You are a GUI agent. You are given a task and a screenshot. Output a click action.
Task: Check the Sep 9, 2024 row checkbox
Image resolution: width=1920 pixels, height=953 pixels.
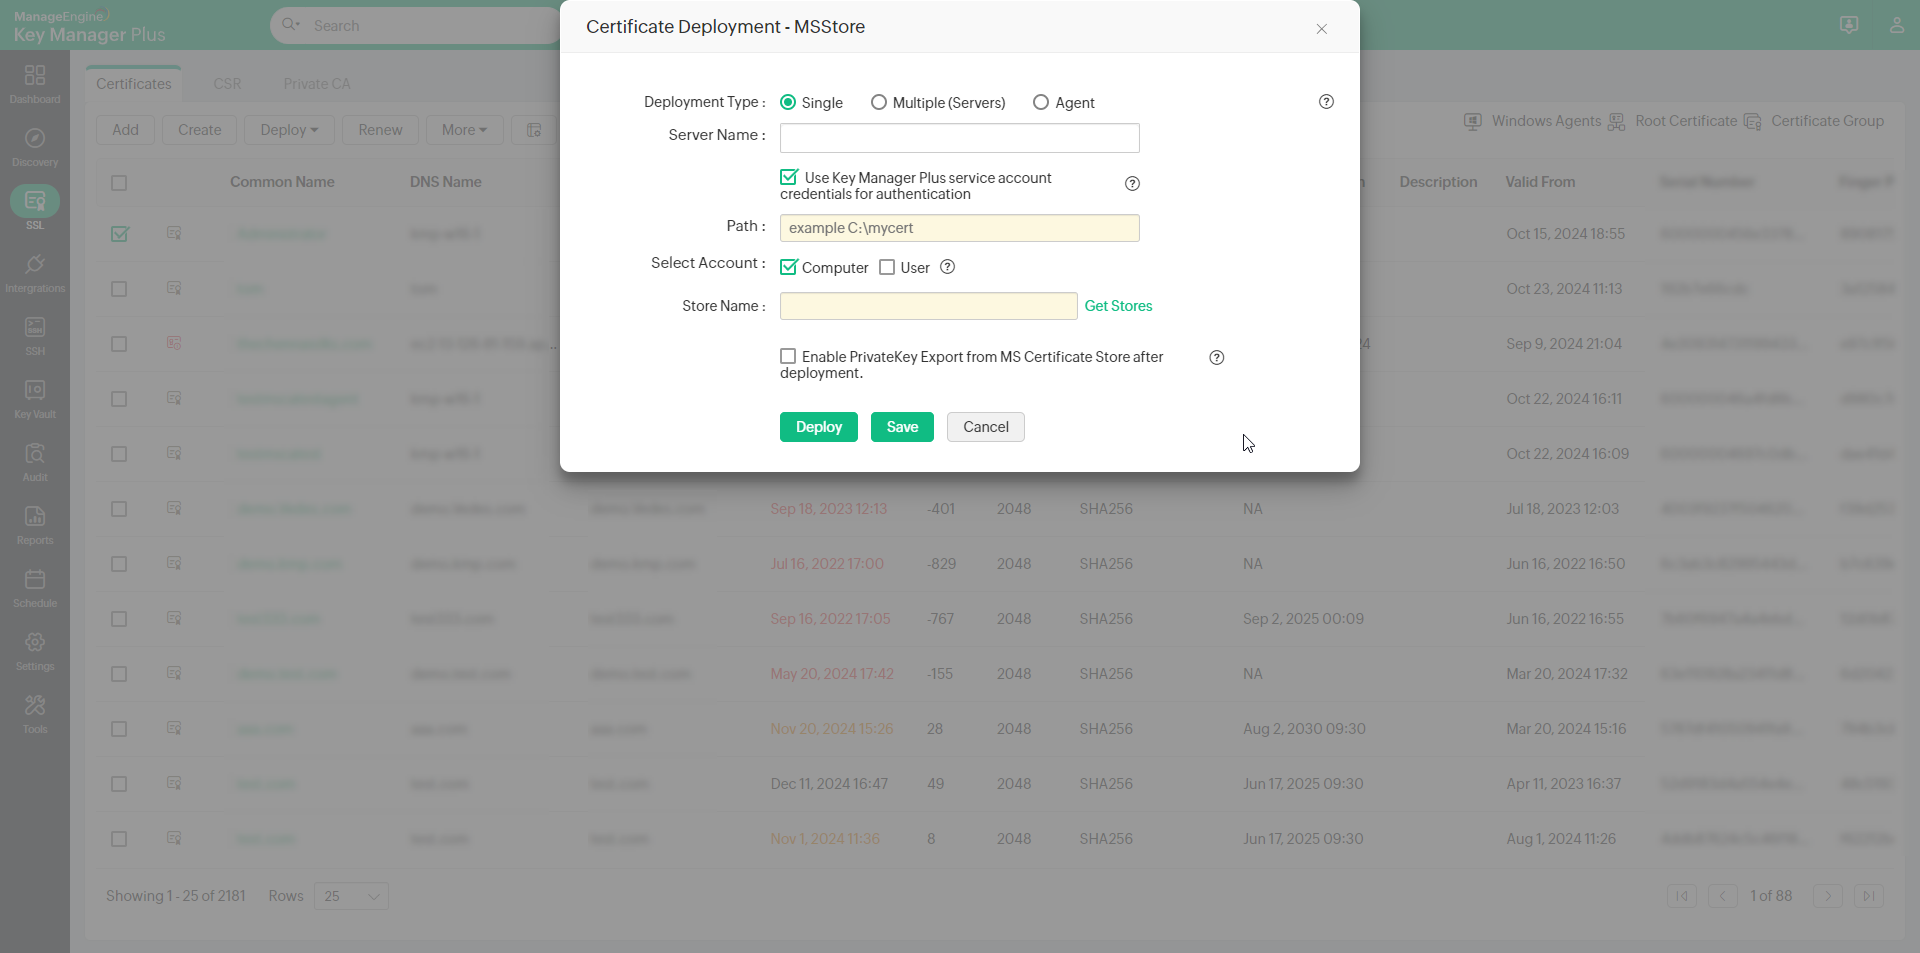pyautogui.click(x=119, y=344)
